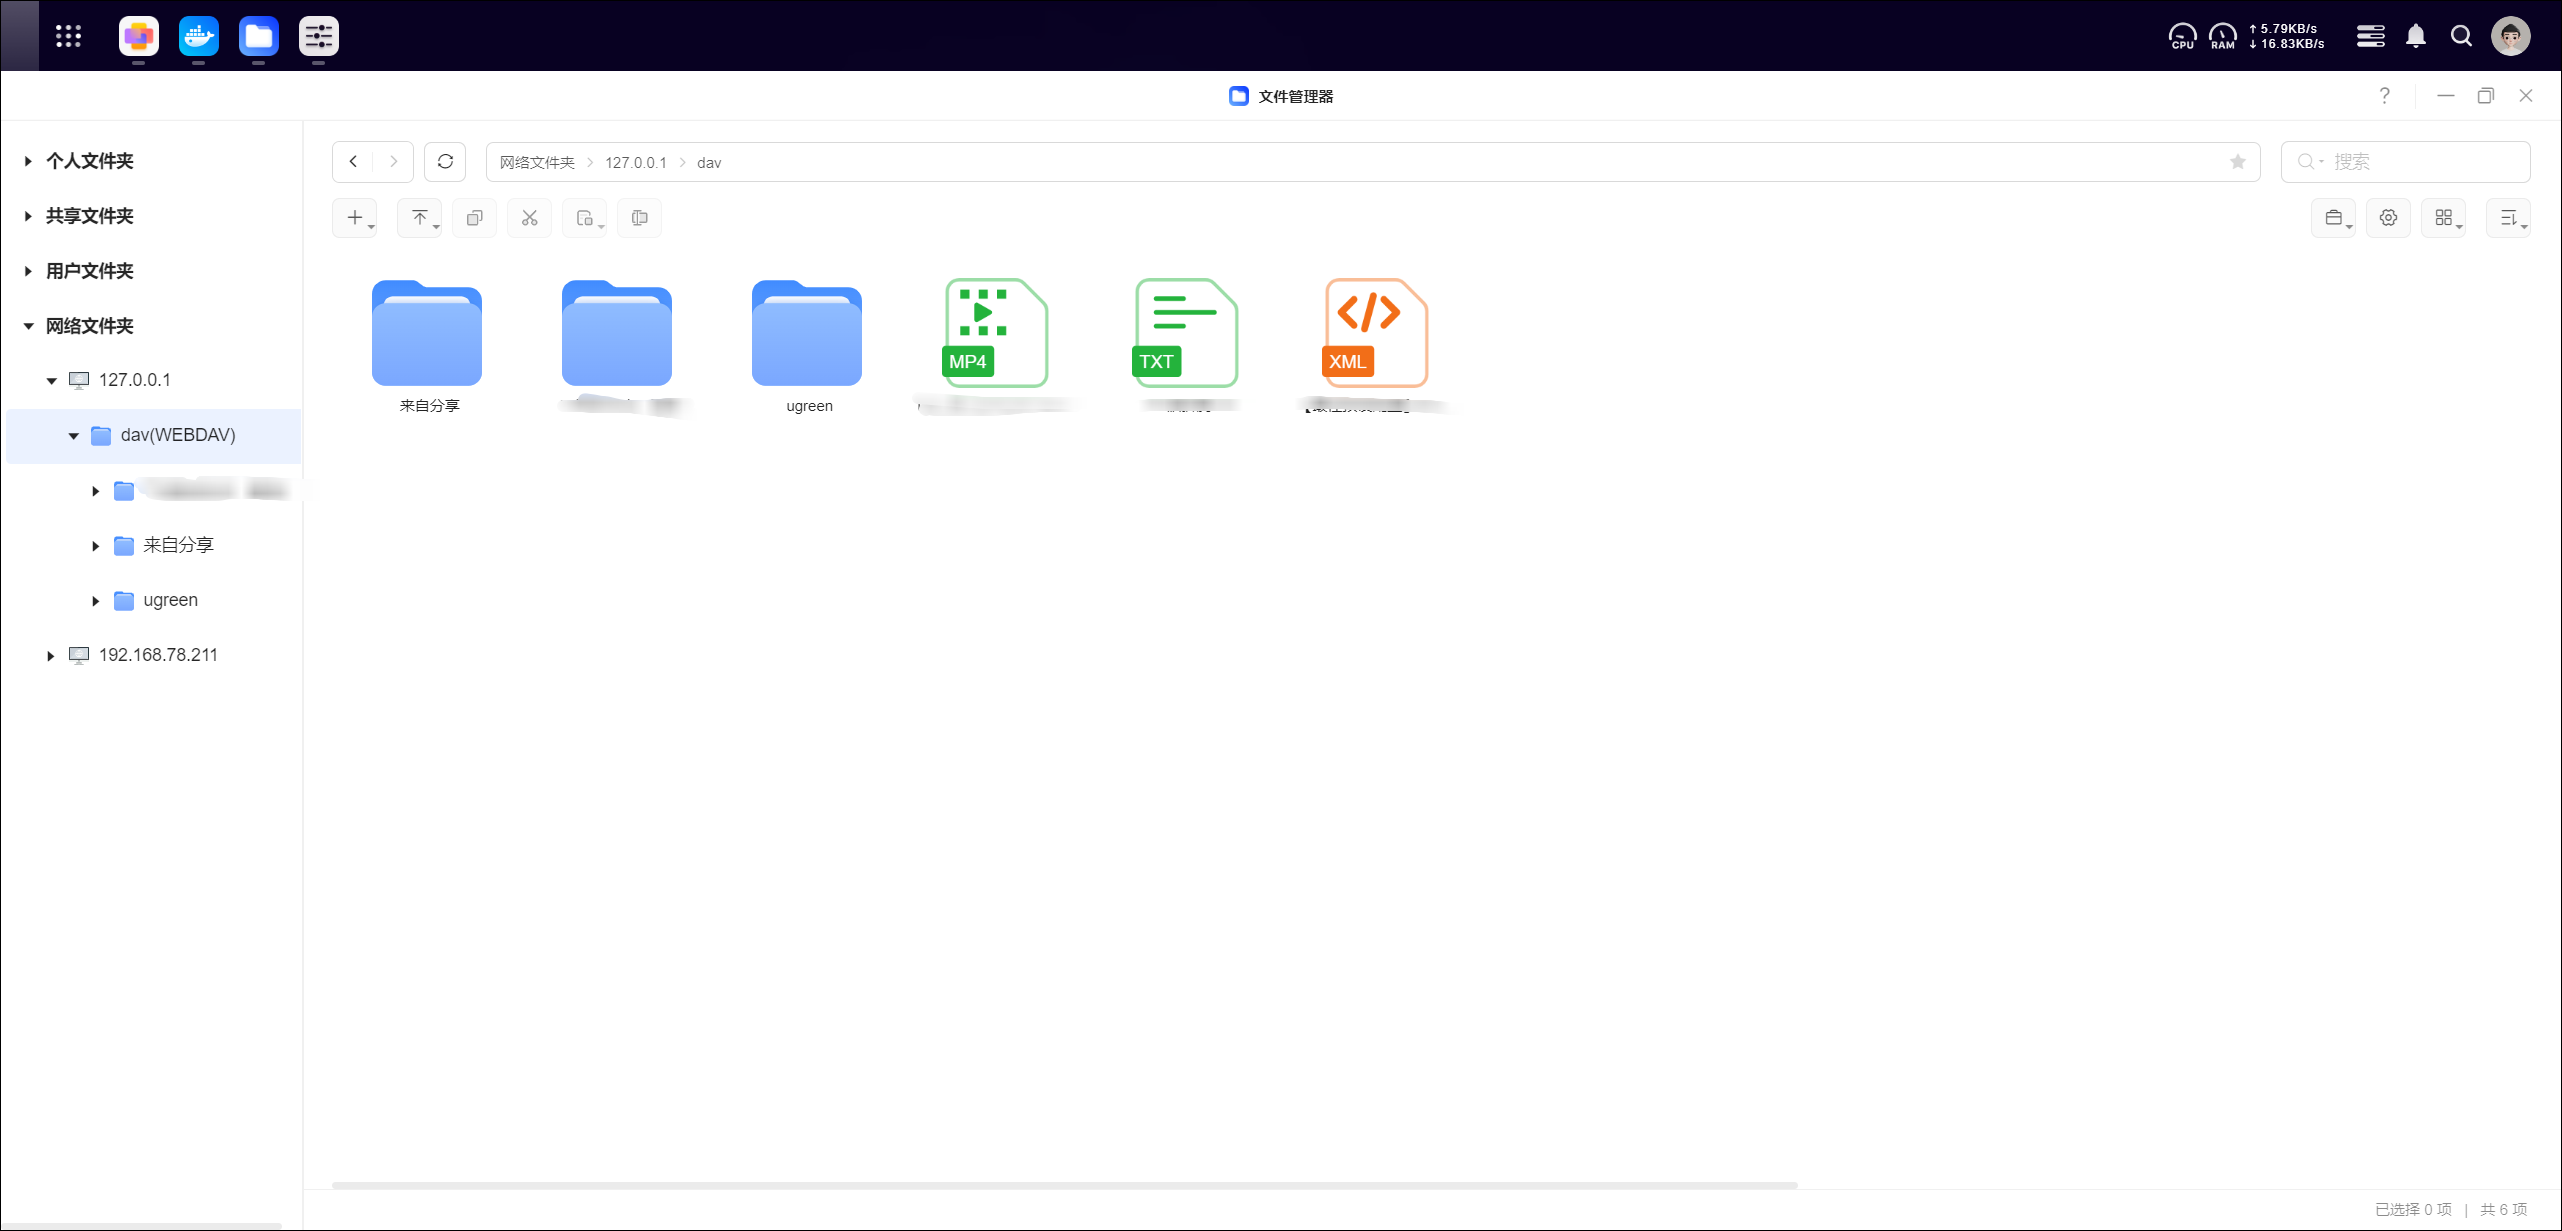Open the app launcher grid icon
2562x1231 pixels.
point(68,37)
